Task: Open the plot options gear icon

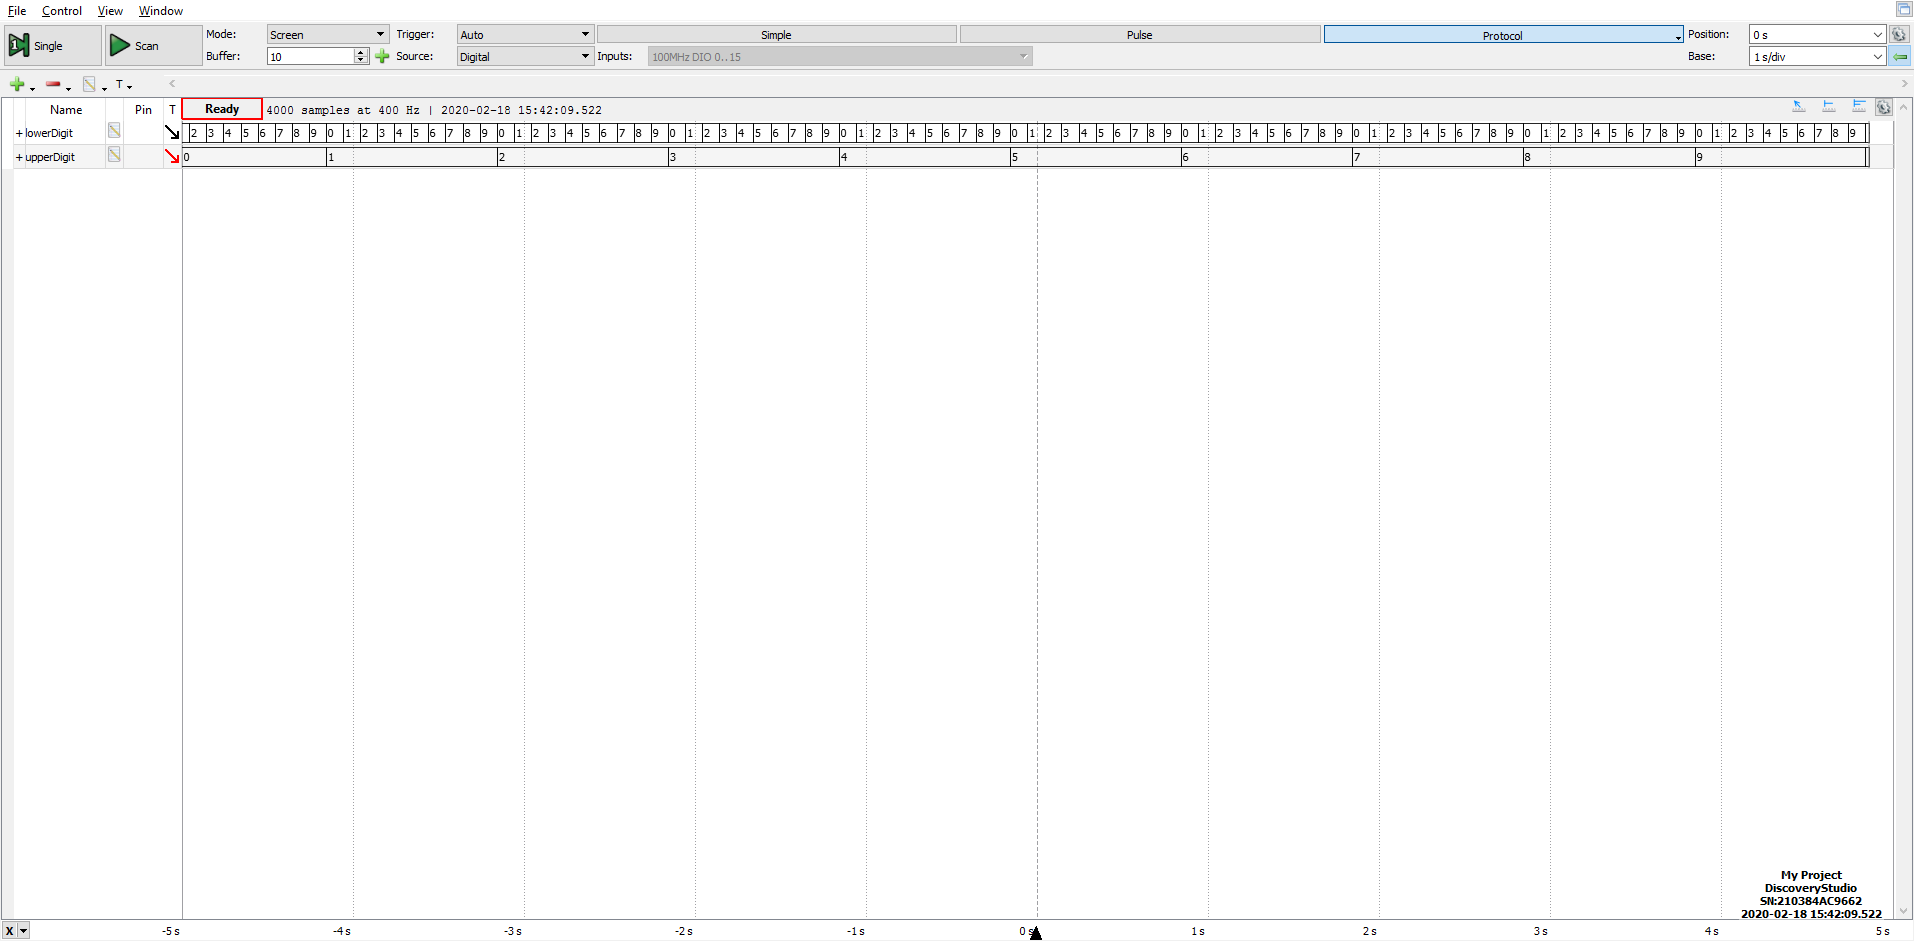Action: (x=1884, y=107)
